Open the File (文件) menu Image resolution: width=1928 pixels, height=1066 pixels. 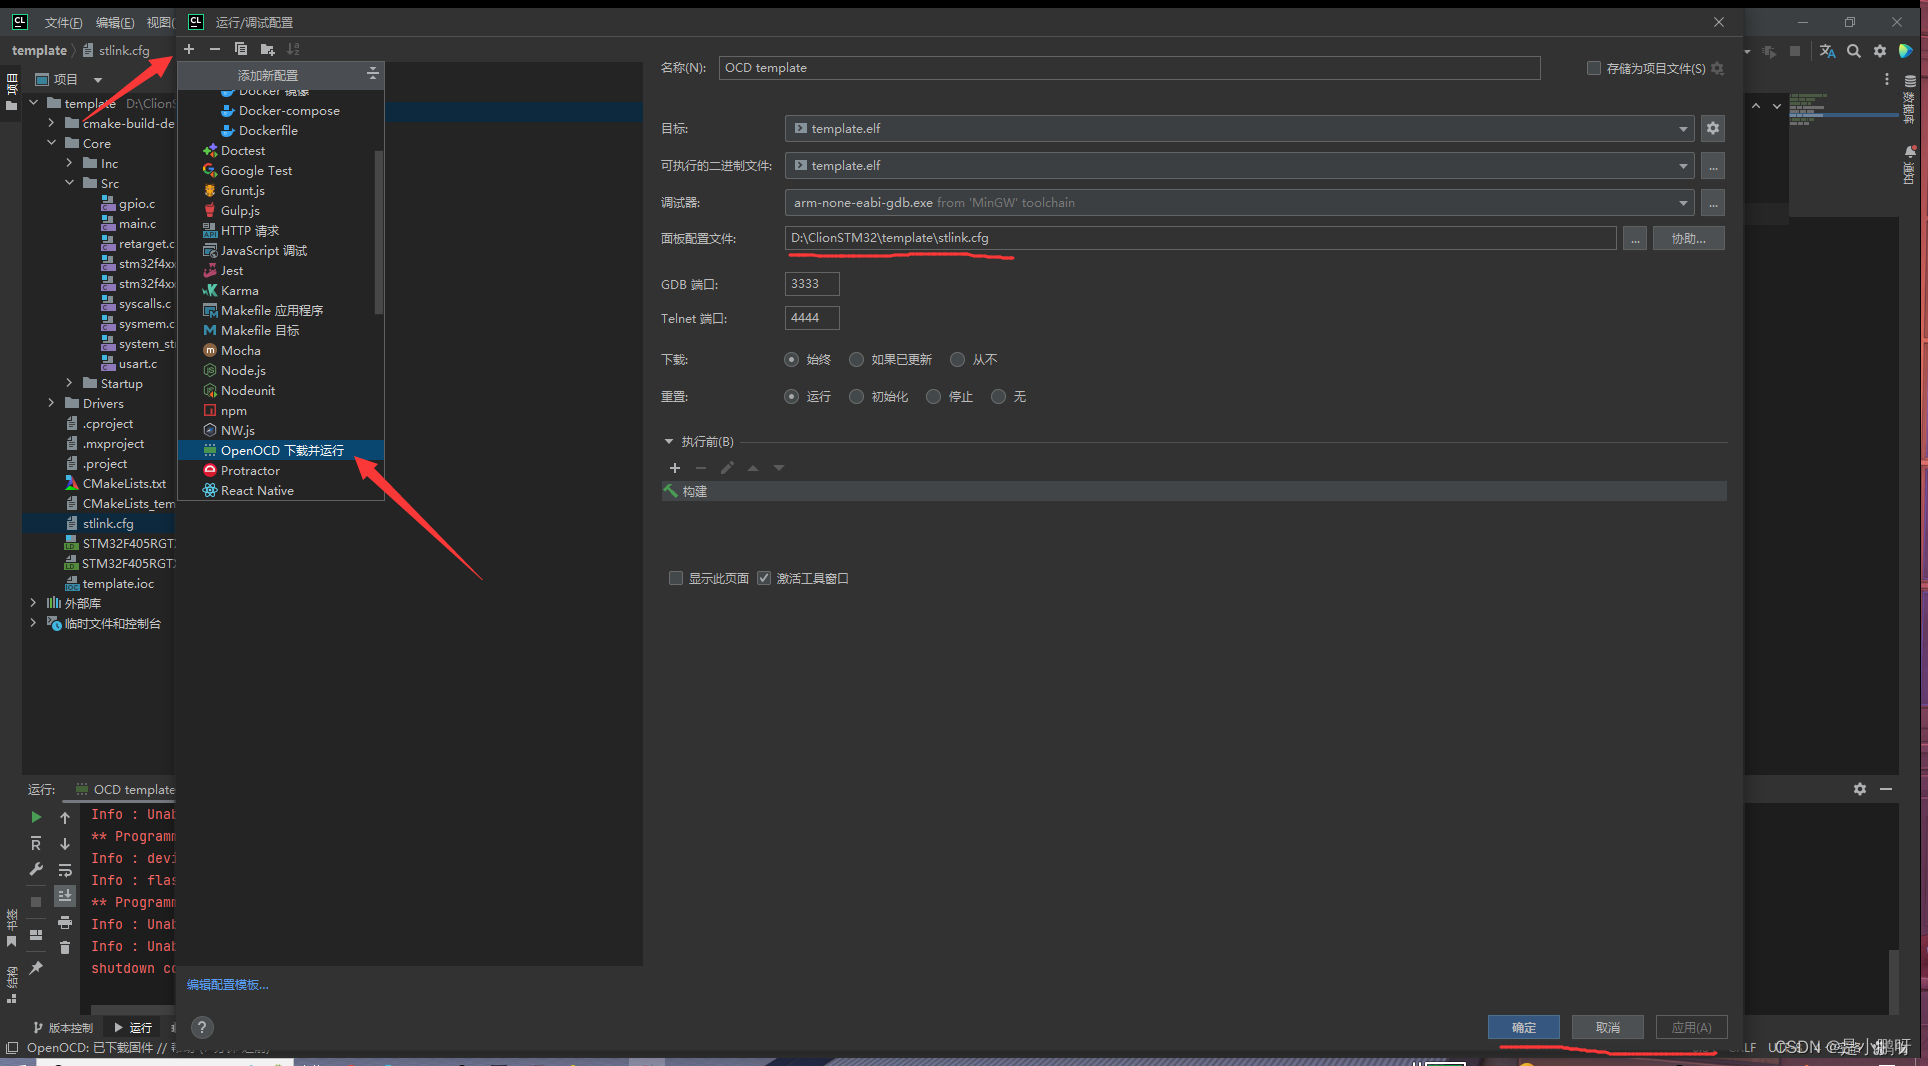tap(63, 22)
